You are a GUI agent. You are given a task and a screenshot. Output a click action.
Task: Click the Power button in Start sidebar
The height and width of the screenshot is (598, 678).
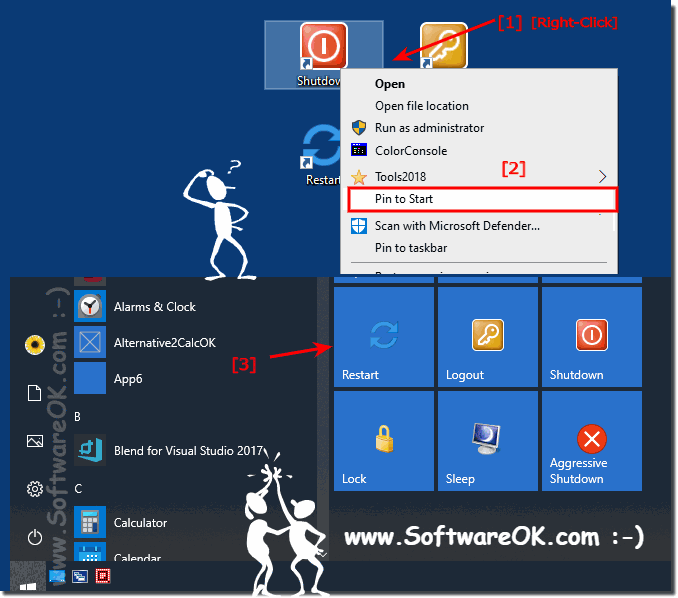(35, 537)
